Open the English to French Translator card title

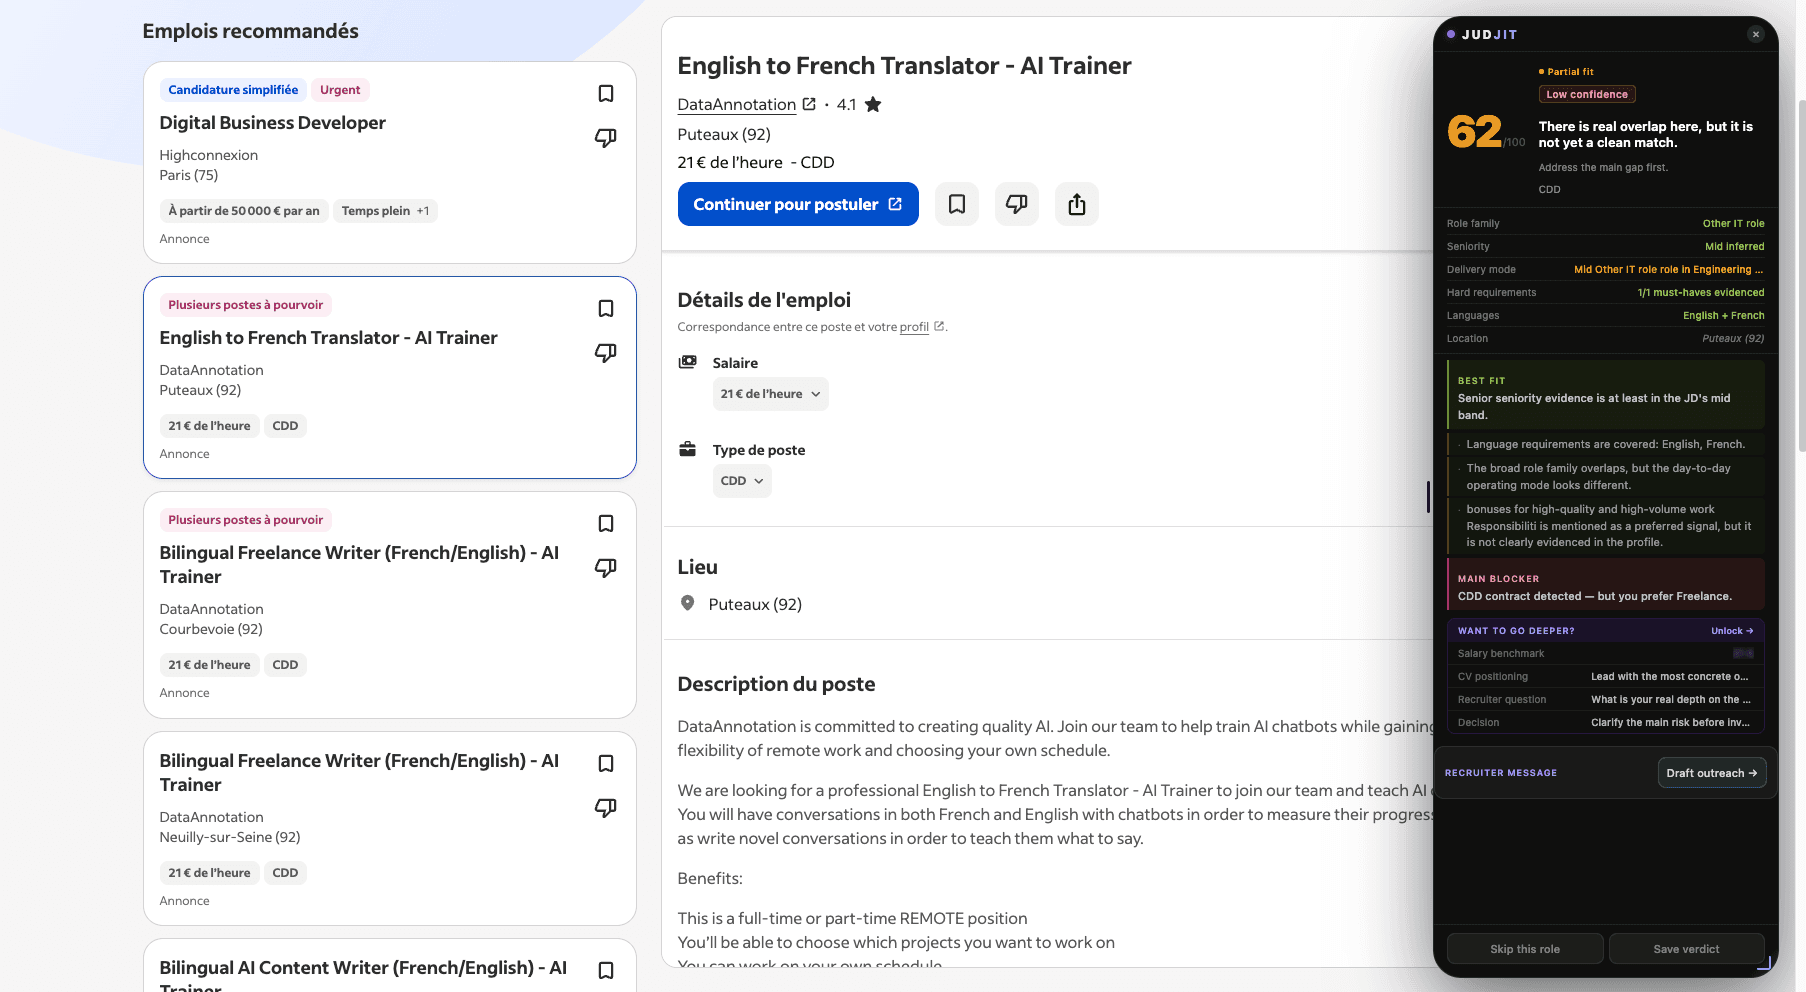329,338
